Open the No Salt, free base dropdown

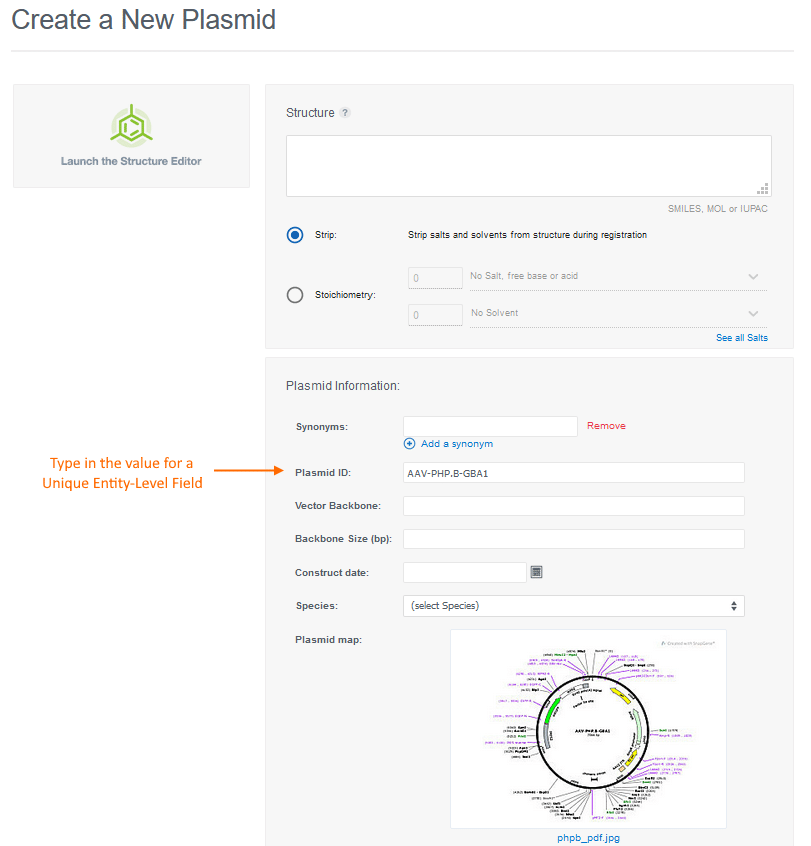(x=614, y=277)
